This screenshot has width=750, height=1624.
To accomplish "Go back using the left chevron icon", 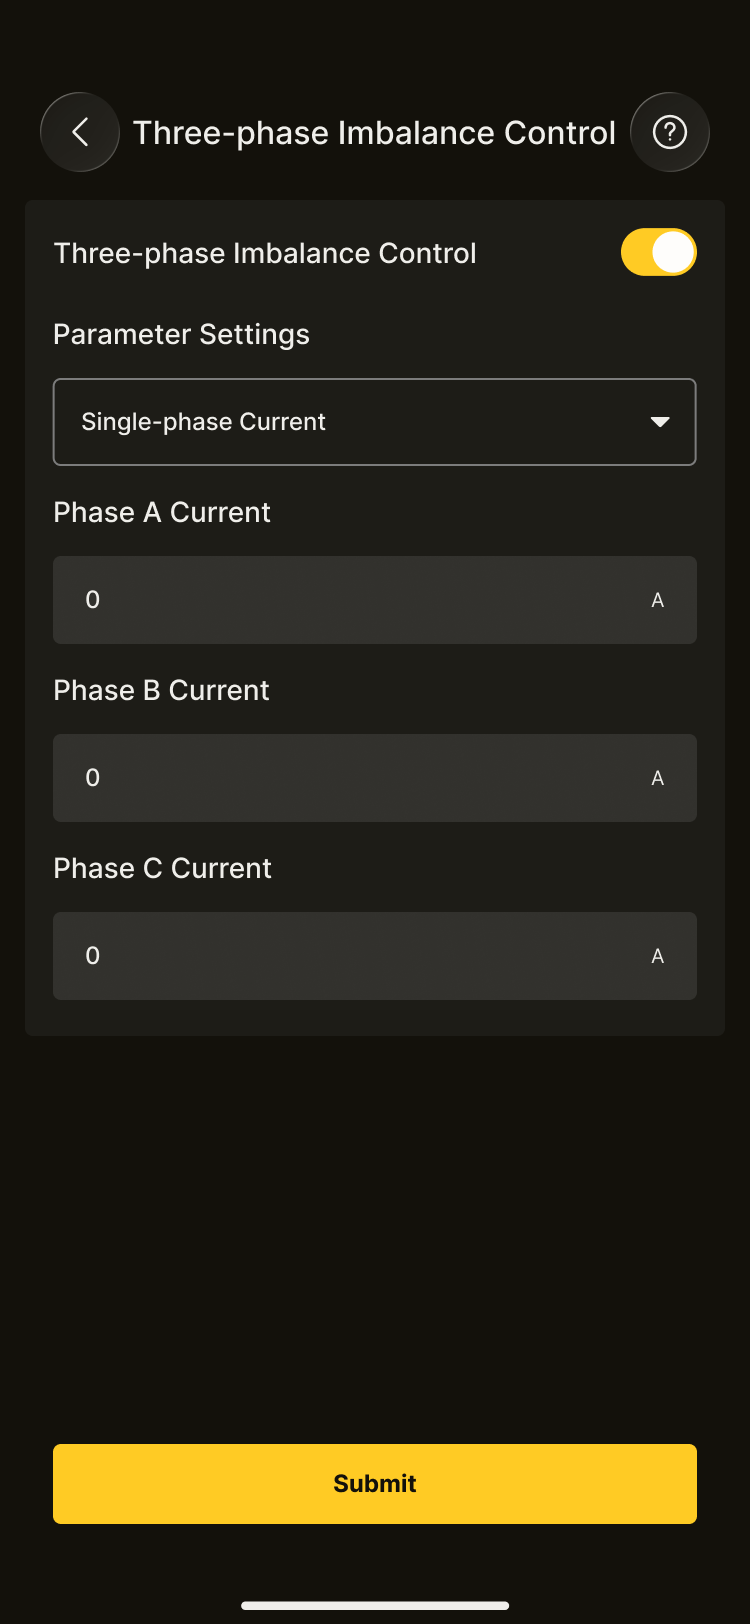I will pos(80,132).
